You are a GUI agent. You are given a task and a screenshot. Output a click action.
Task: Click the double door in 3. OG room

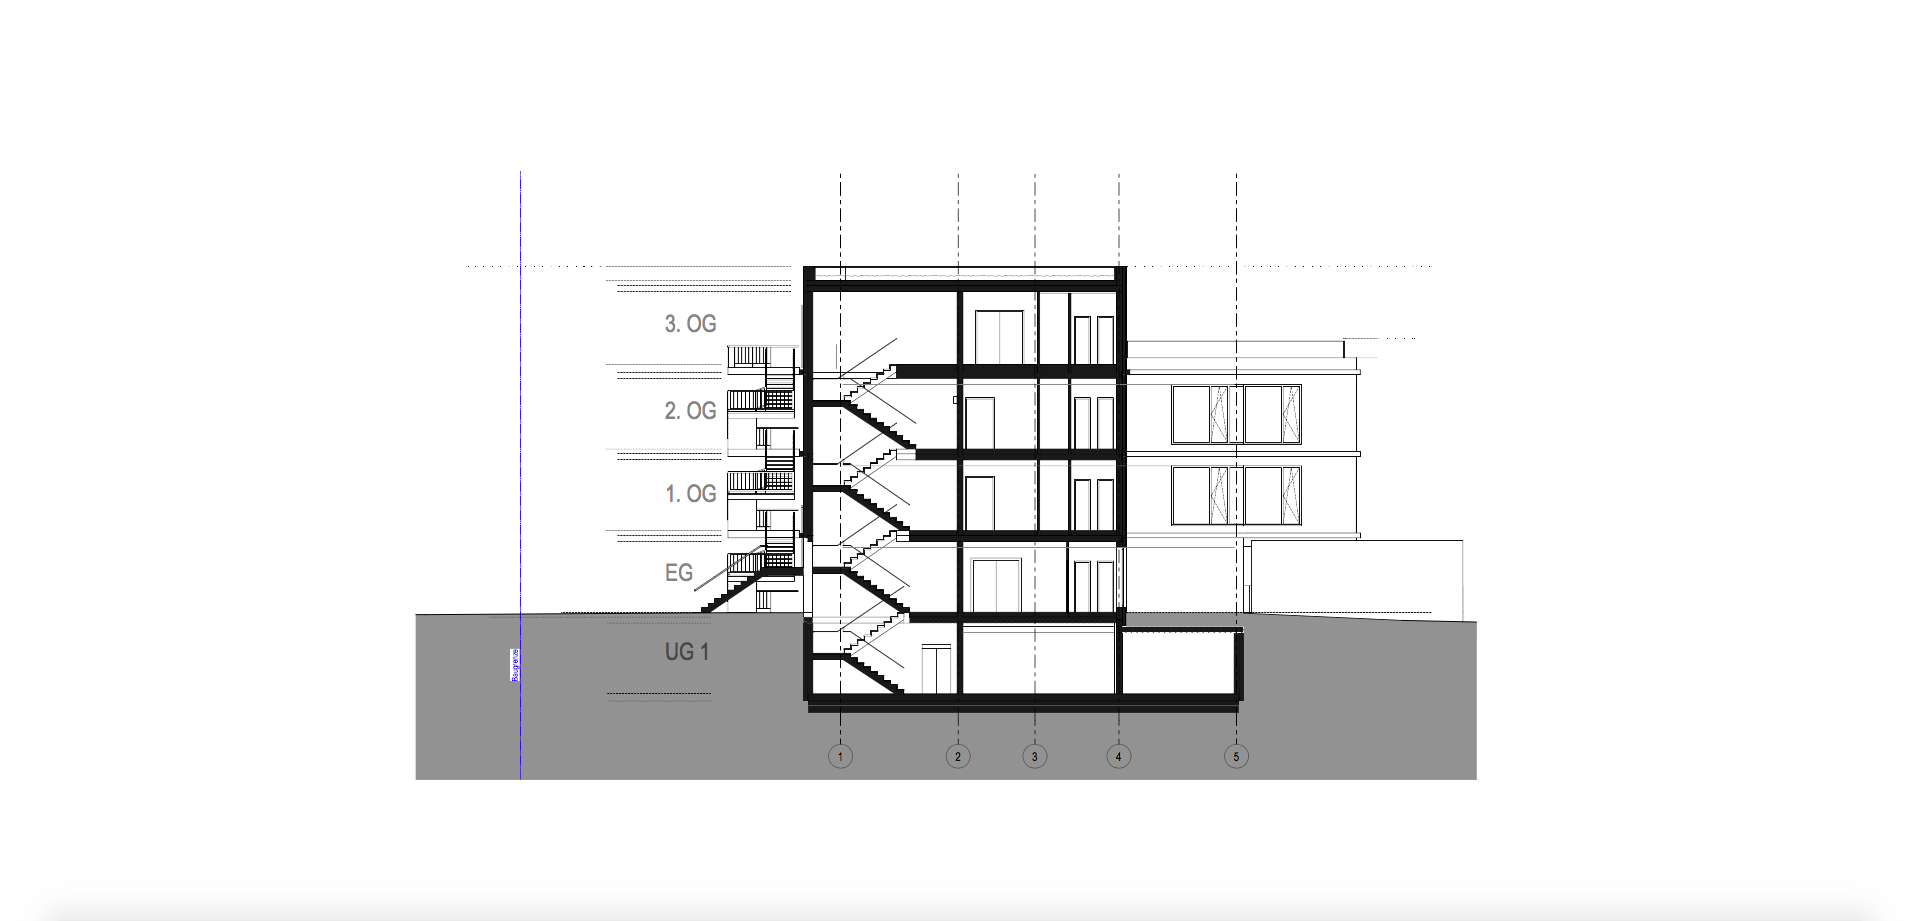point(999,337)
